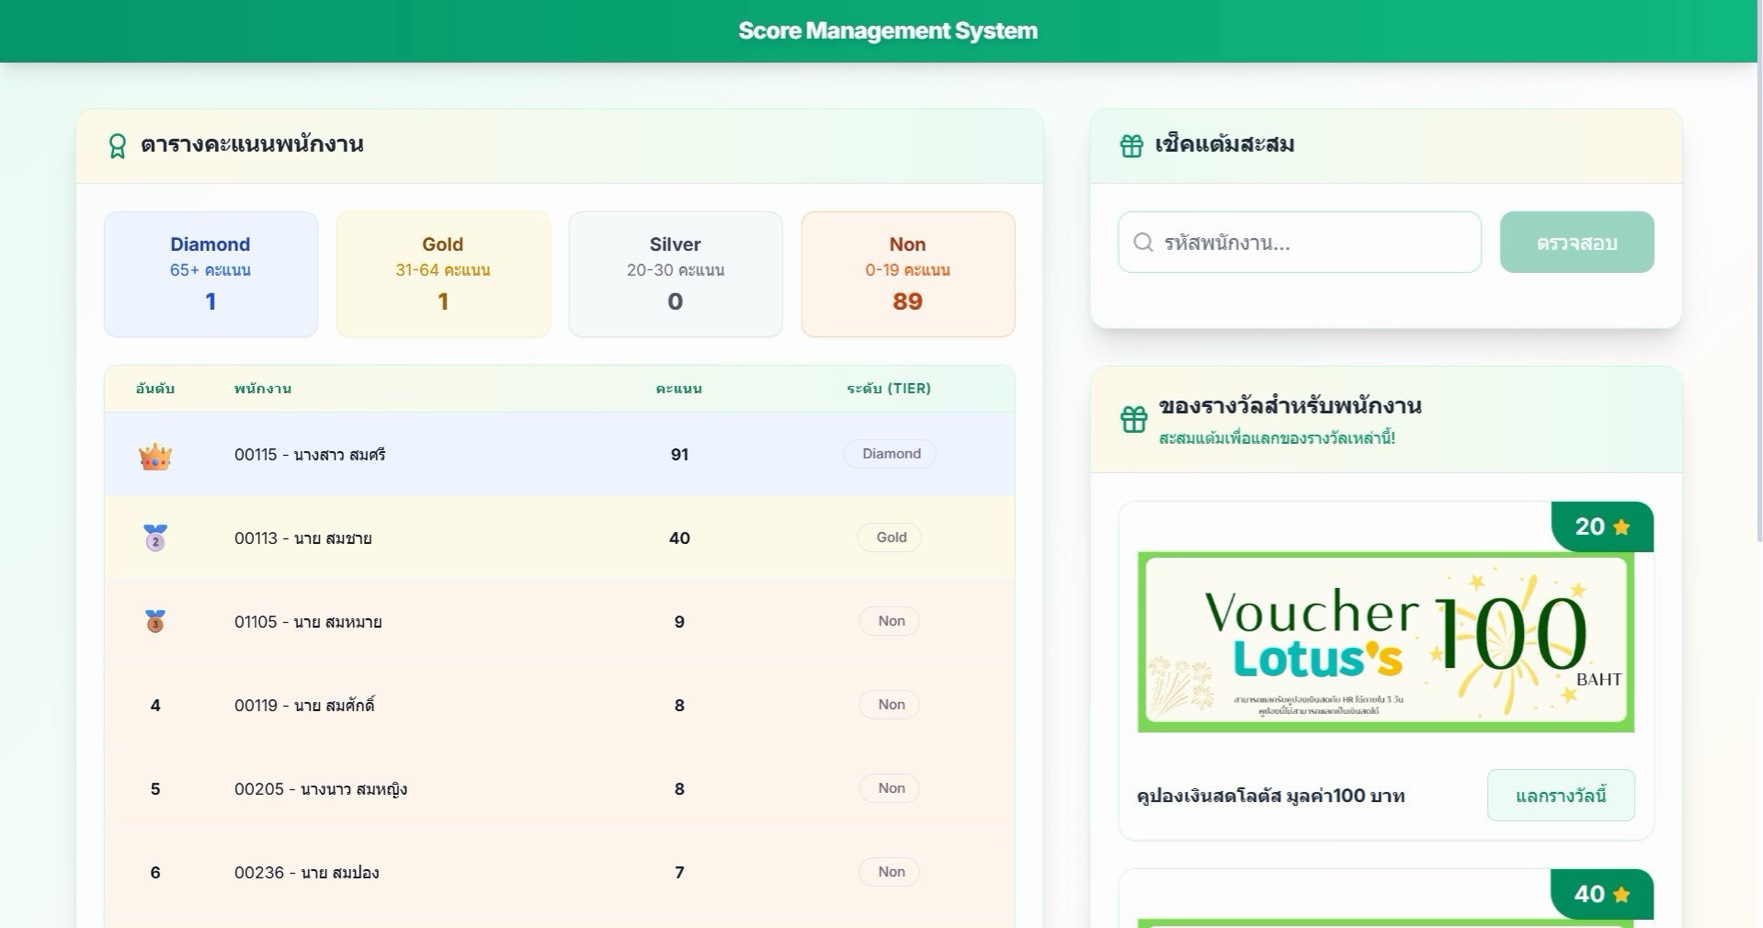Click the score 91 for employee 00115
This screenshot has width=1763, height=928.
[x=679, y=455]
